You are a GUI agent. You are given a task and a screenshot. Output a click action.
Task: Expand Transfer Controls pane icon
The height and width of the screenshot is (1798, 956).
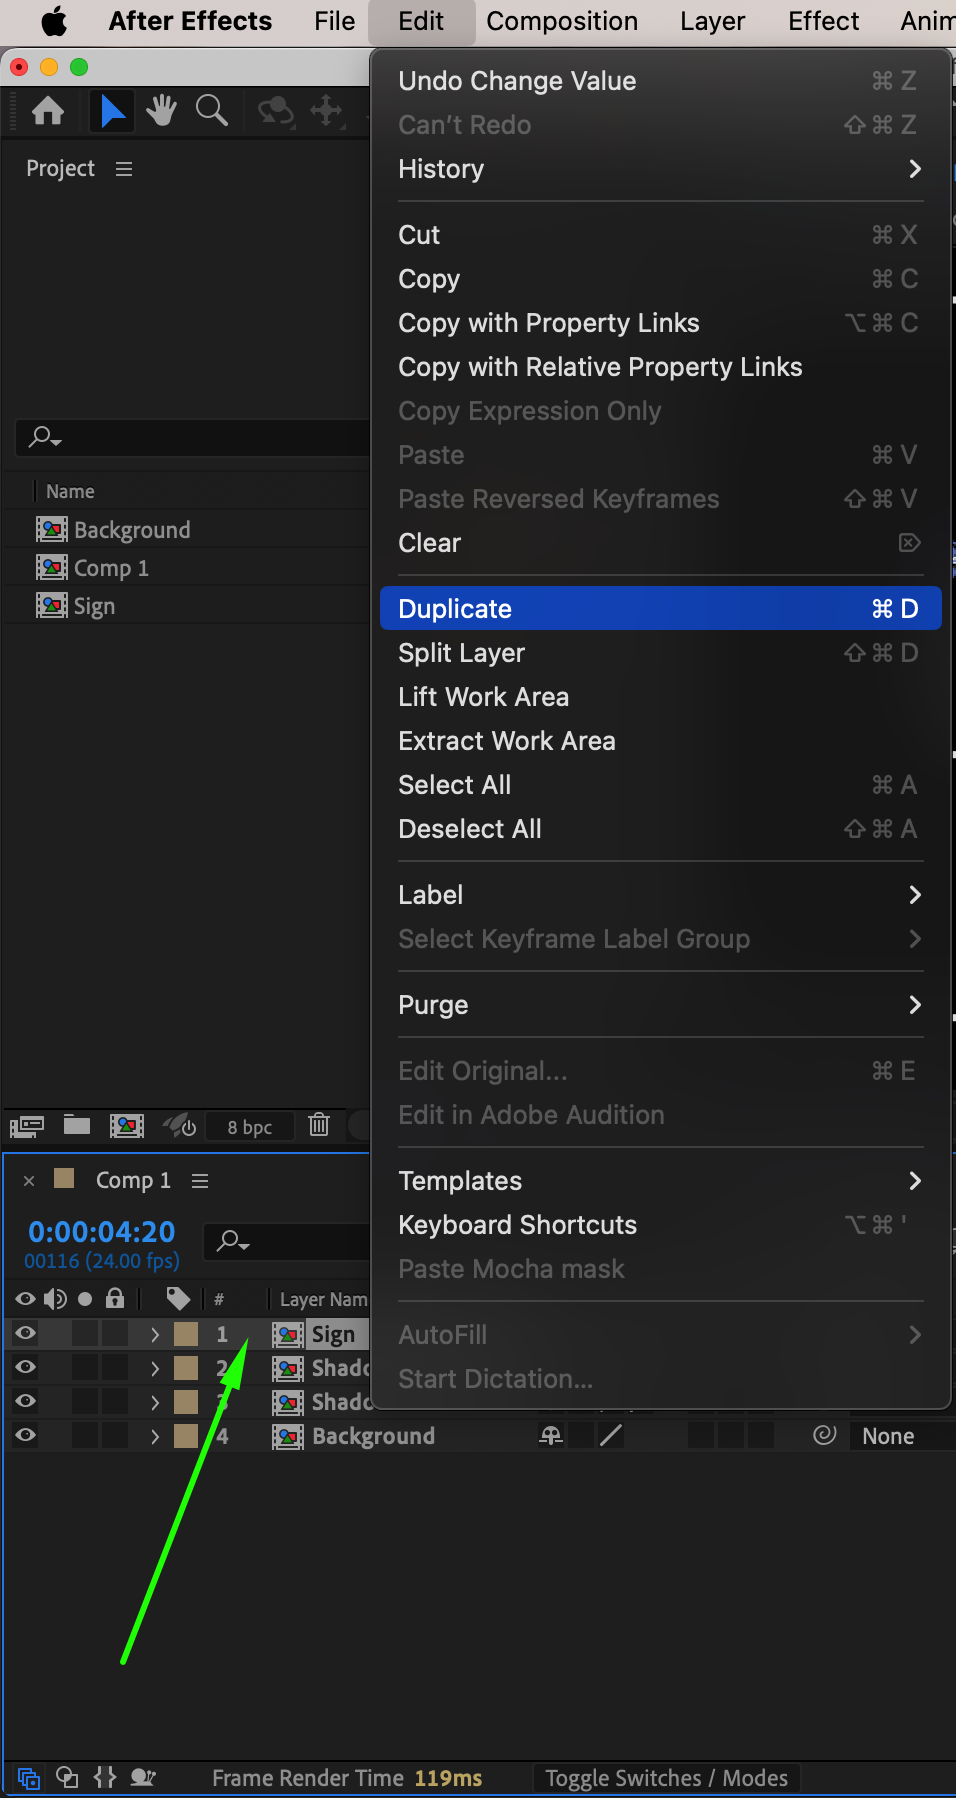point(67,1777)
